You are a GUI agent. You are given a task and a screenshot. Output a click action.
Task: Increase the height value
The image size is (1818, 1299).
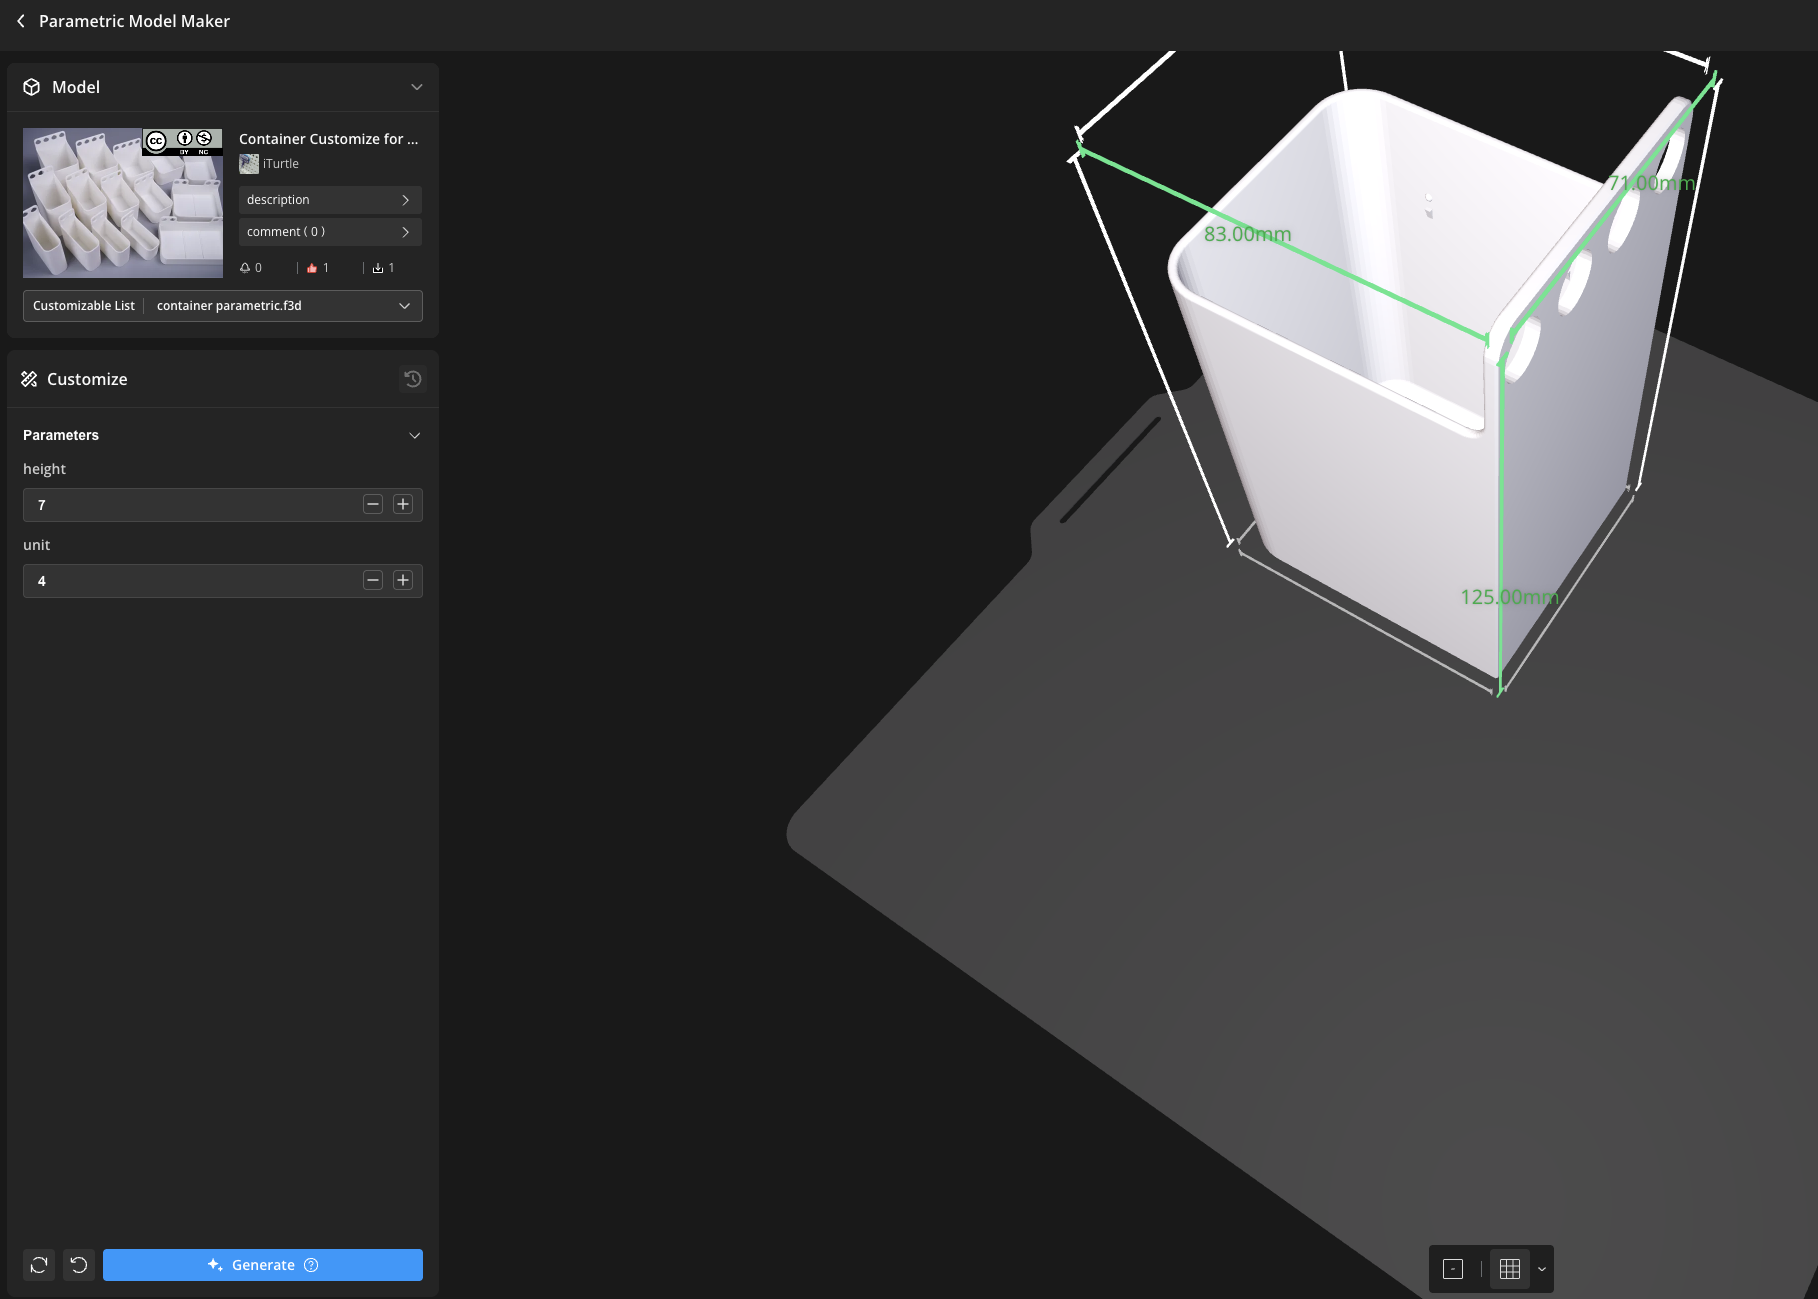pyautogui.click(x=403, y=504)
